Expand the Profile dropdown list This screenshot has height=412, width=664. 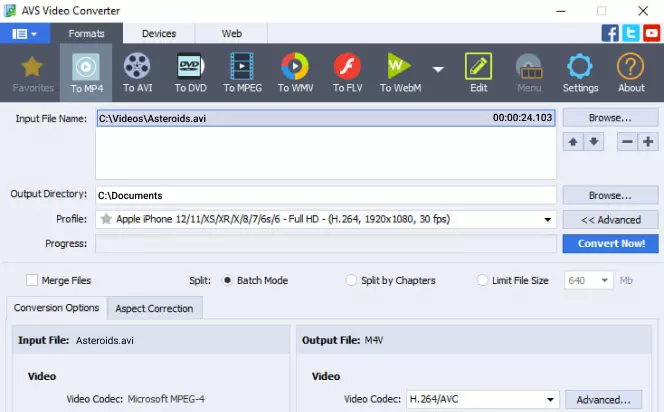(x=548, y=219)
